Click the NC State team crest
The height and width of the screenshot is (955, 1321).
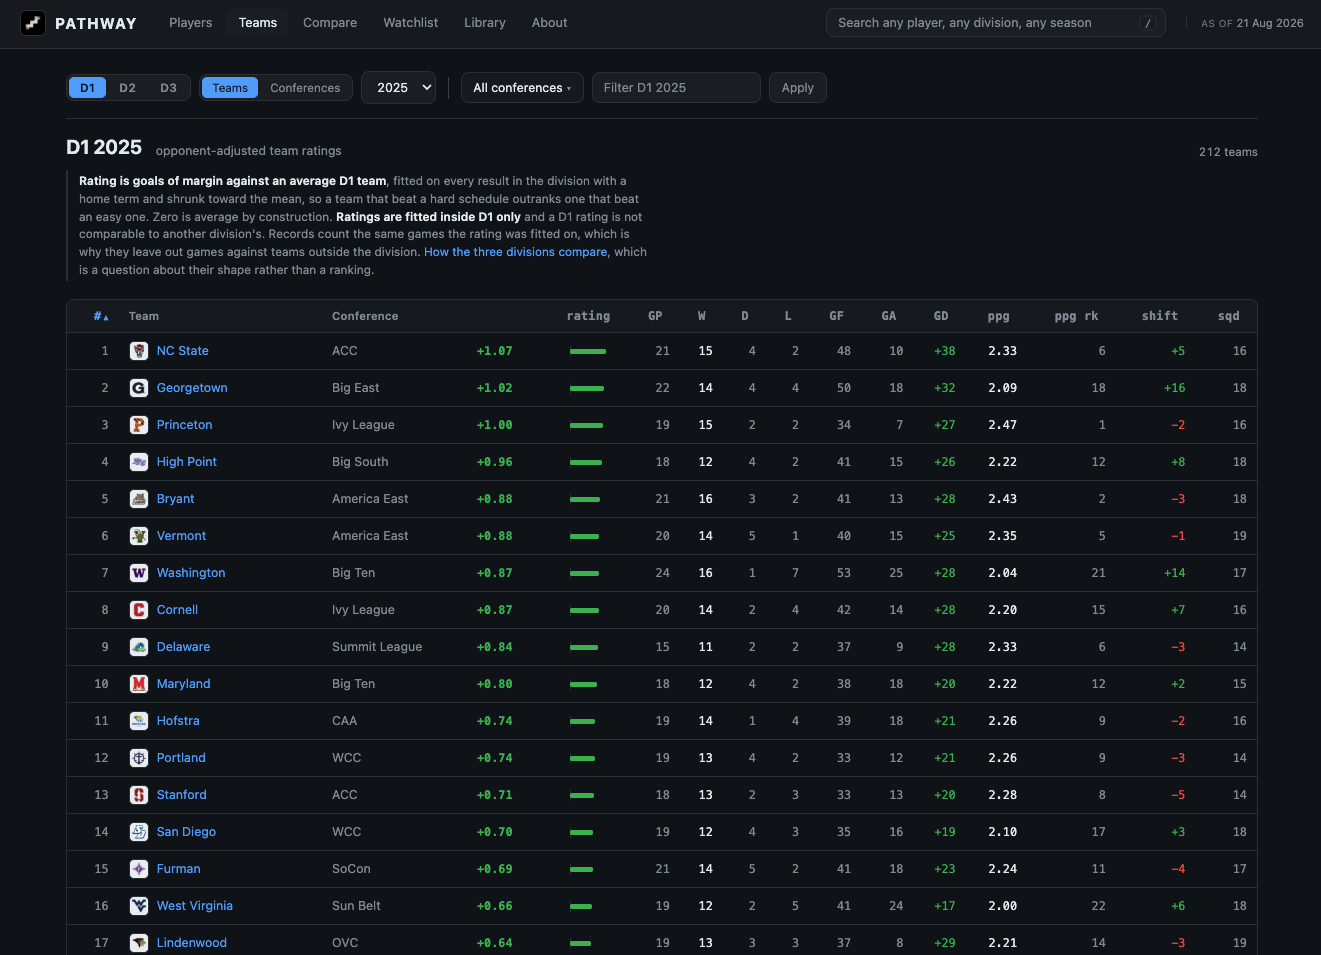pos(139,351)
